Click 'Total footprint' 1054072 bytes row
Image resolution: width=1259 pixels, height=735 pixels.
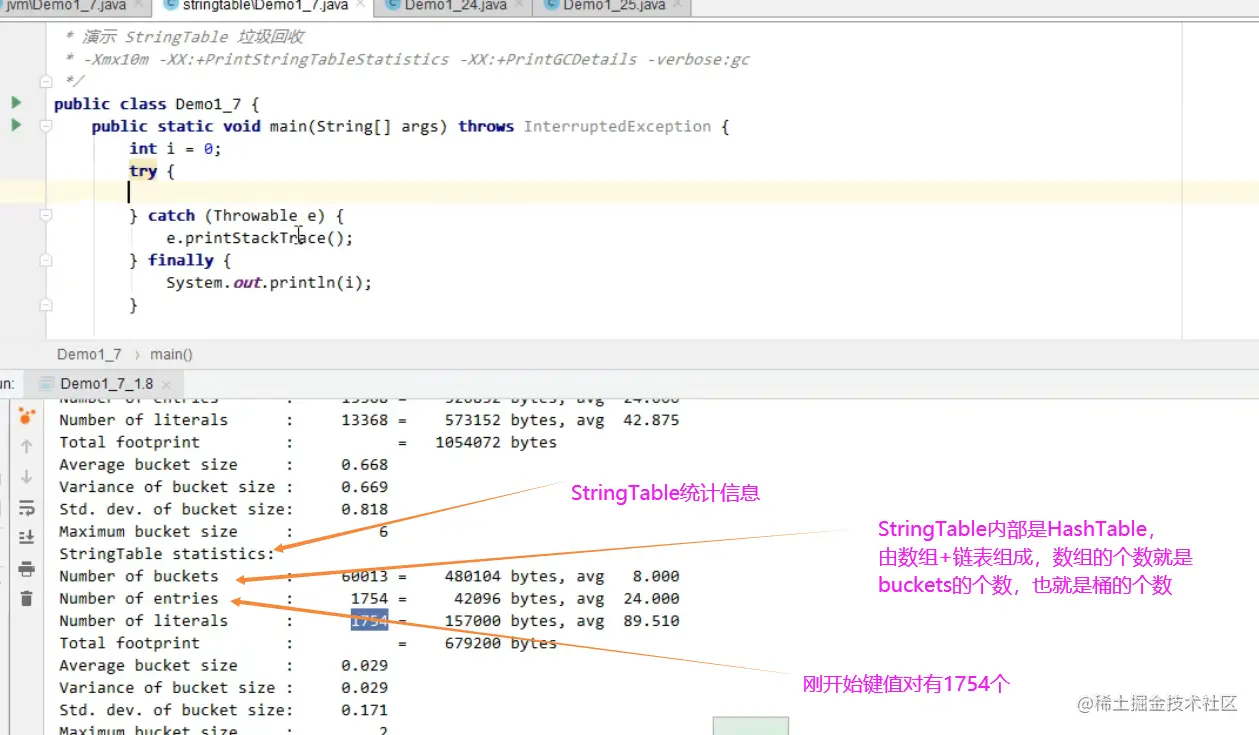pos(308,442)
